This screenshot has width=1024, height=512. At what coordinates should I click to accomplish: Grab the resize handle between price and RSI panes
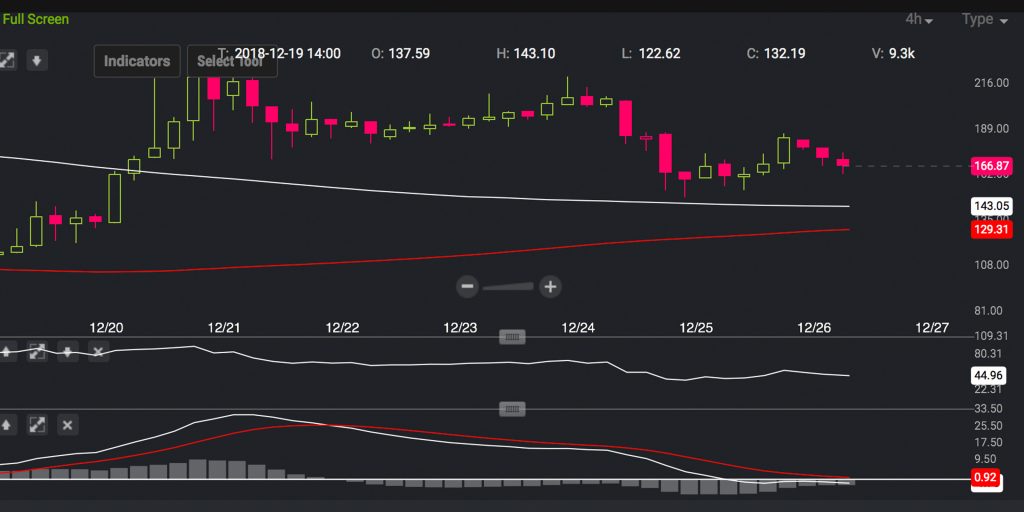coord(512,338)
